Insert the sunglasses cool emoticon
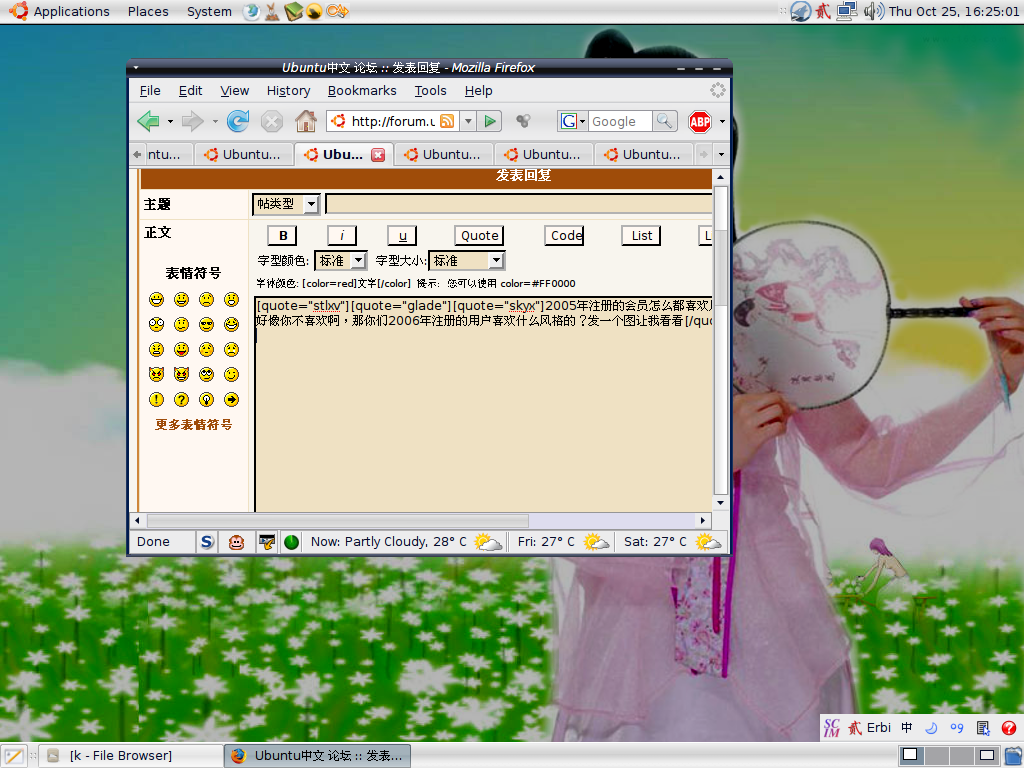 pos(206,325)
